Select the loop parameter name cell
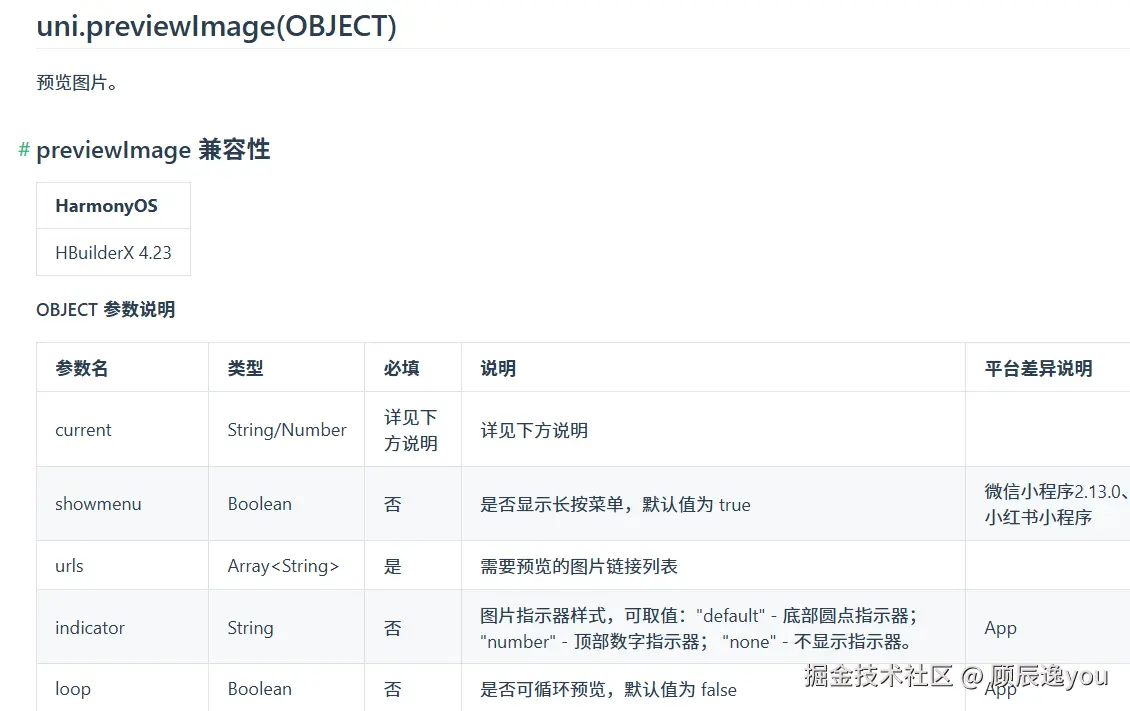 tap(123, 688)
